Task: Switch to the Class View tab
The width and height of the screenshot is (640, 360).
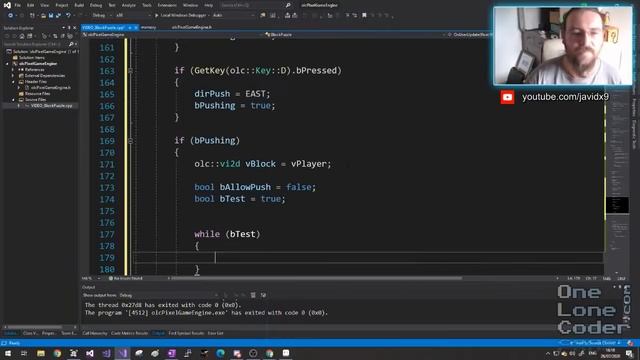Action: click(30, 333)
